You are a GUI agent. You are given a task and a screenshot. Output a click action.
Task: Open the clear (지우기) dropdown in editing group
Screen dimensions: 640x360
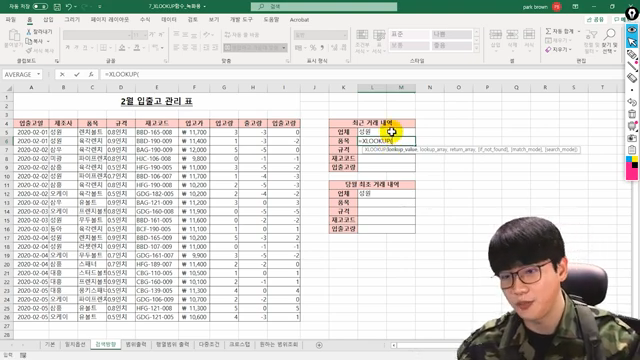pyautogui.click(x=558, y=49)
